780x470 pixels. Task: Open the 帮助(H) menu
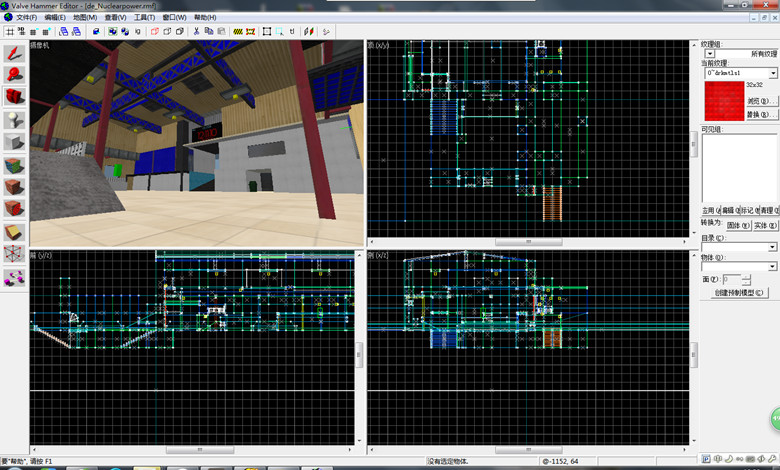(x=205, y=17)
